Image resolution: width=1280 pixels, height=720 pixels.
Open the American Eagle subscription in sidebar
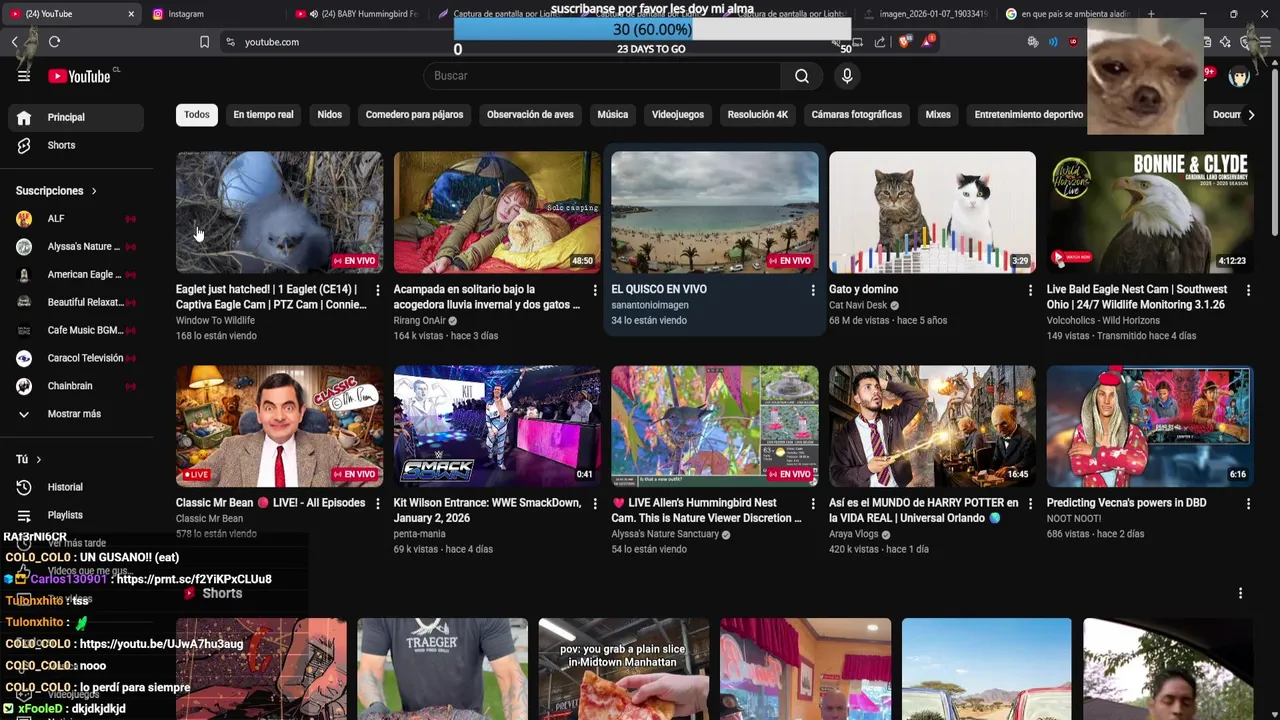76,274
